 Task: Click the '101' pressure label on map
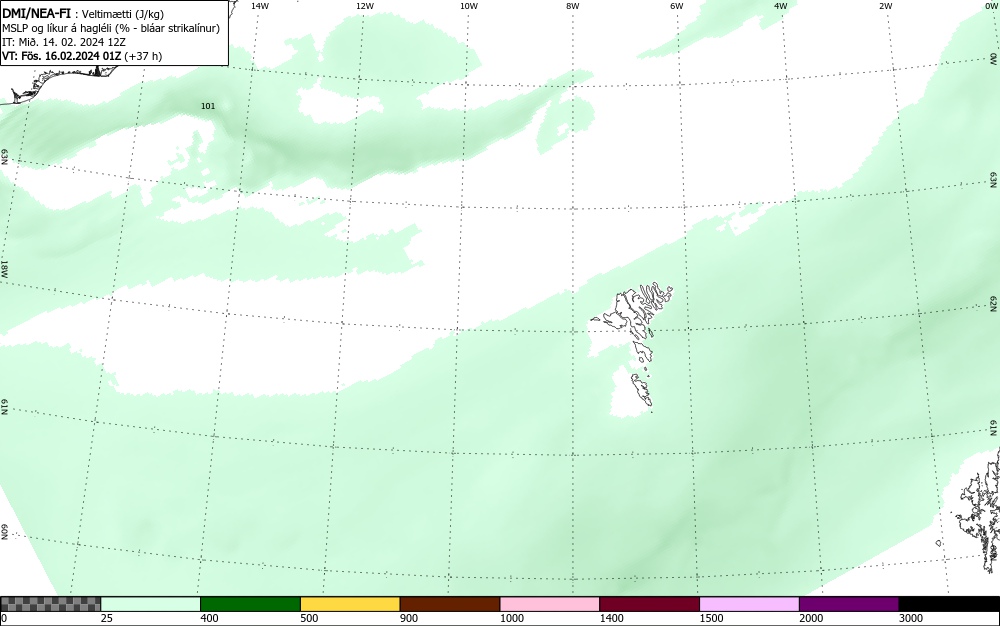tap(208, 106)
